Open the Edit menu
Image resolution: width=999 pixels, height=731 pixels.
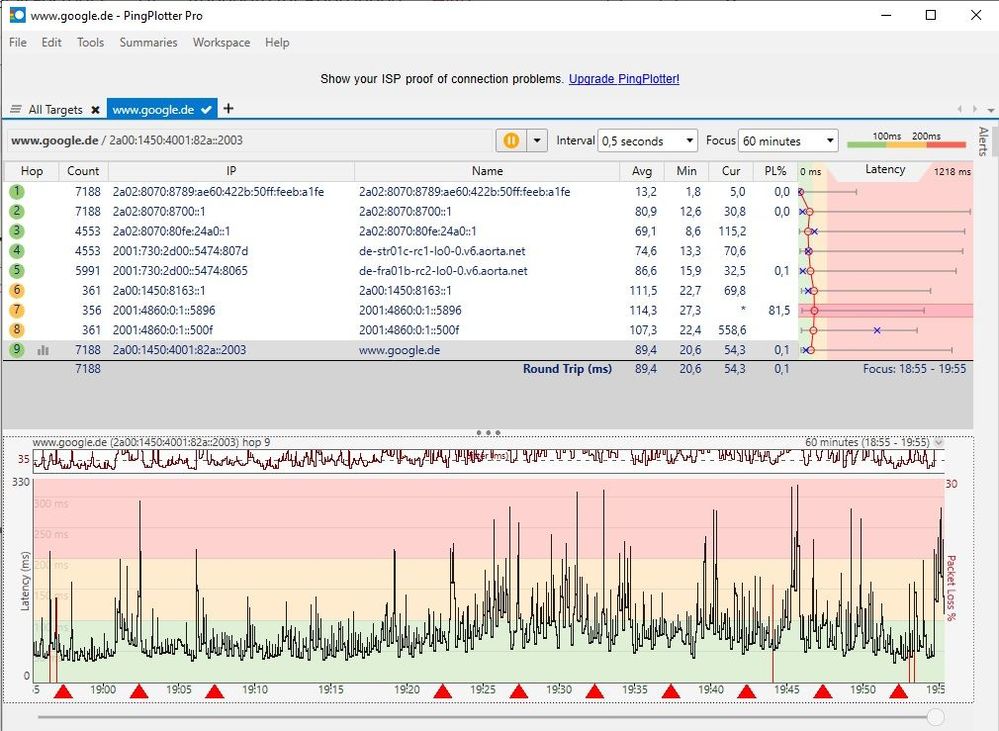click(52, 42)
